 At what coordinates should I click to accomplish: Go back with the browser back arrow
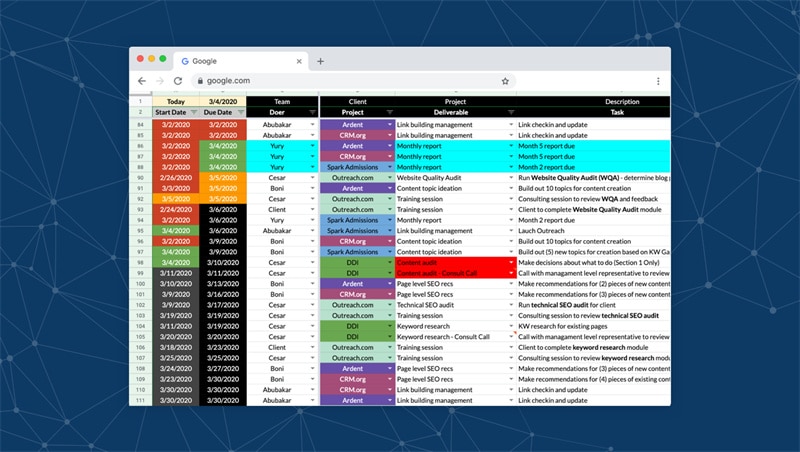point(142,81)
